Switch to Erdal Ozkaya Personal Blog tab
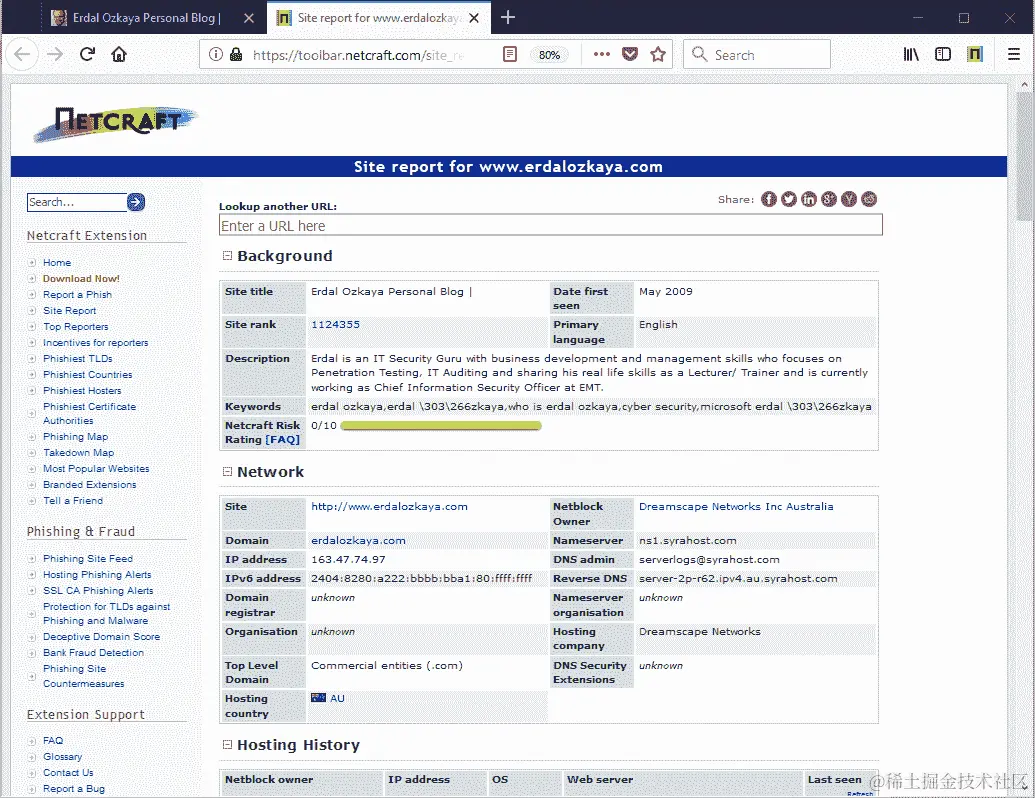1035x798 pixels. pos(145,18)
